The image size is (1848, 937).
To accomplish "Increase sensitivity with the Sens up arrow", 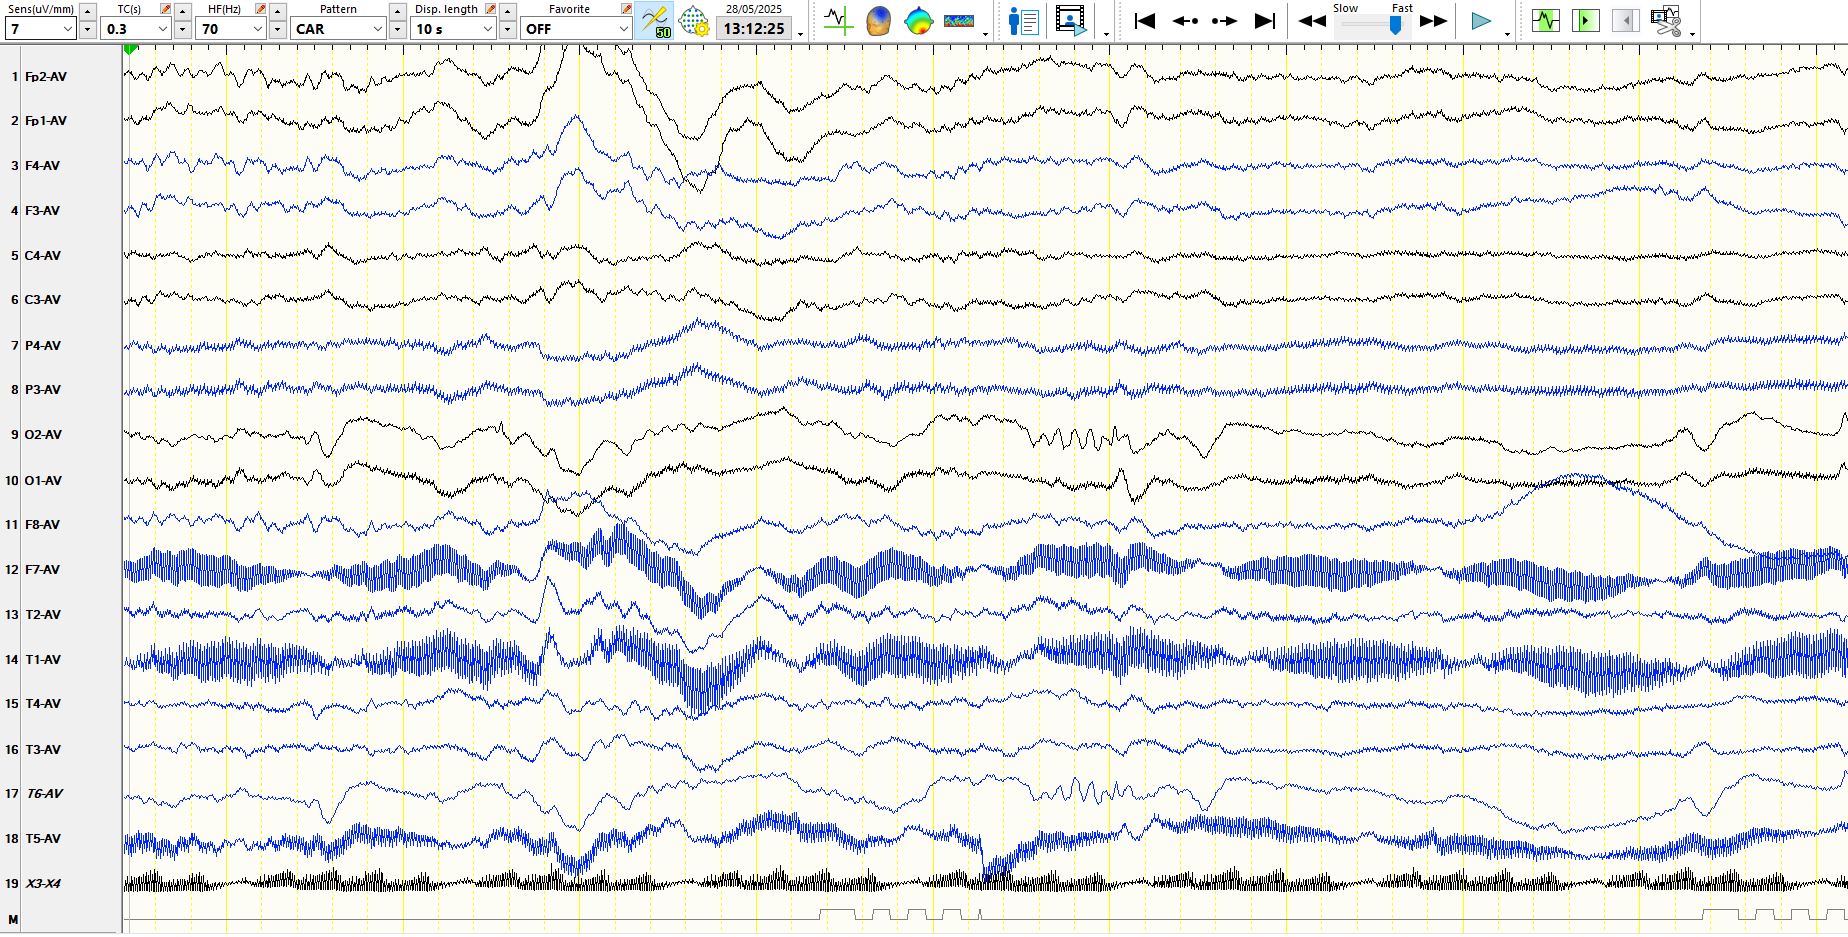I will pos(87,11).
